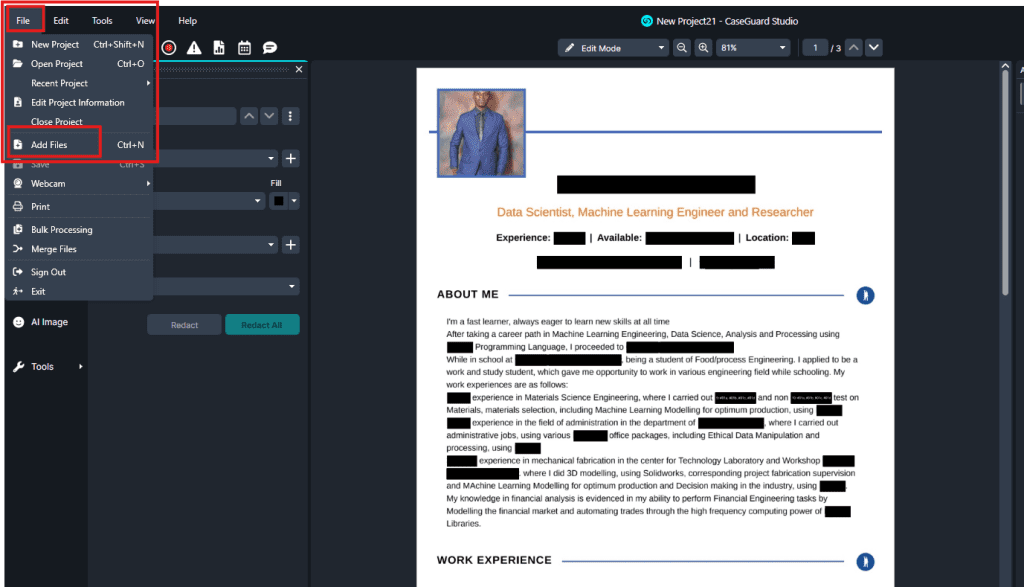Open the 81% zoom level dropdown
The width and height of the screenshot is (1024, 587).
(752, 48)
